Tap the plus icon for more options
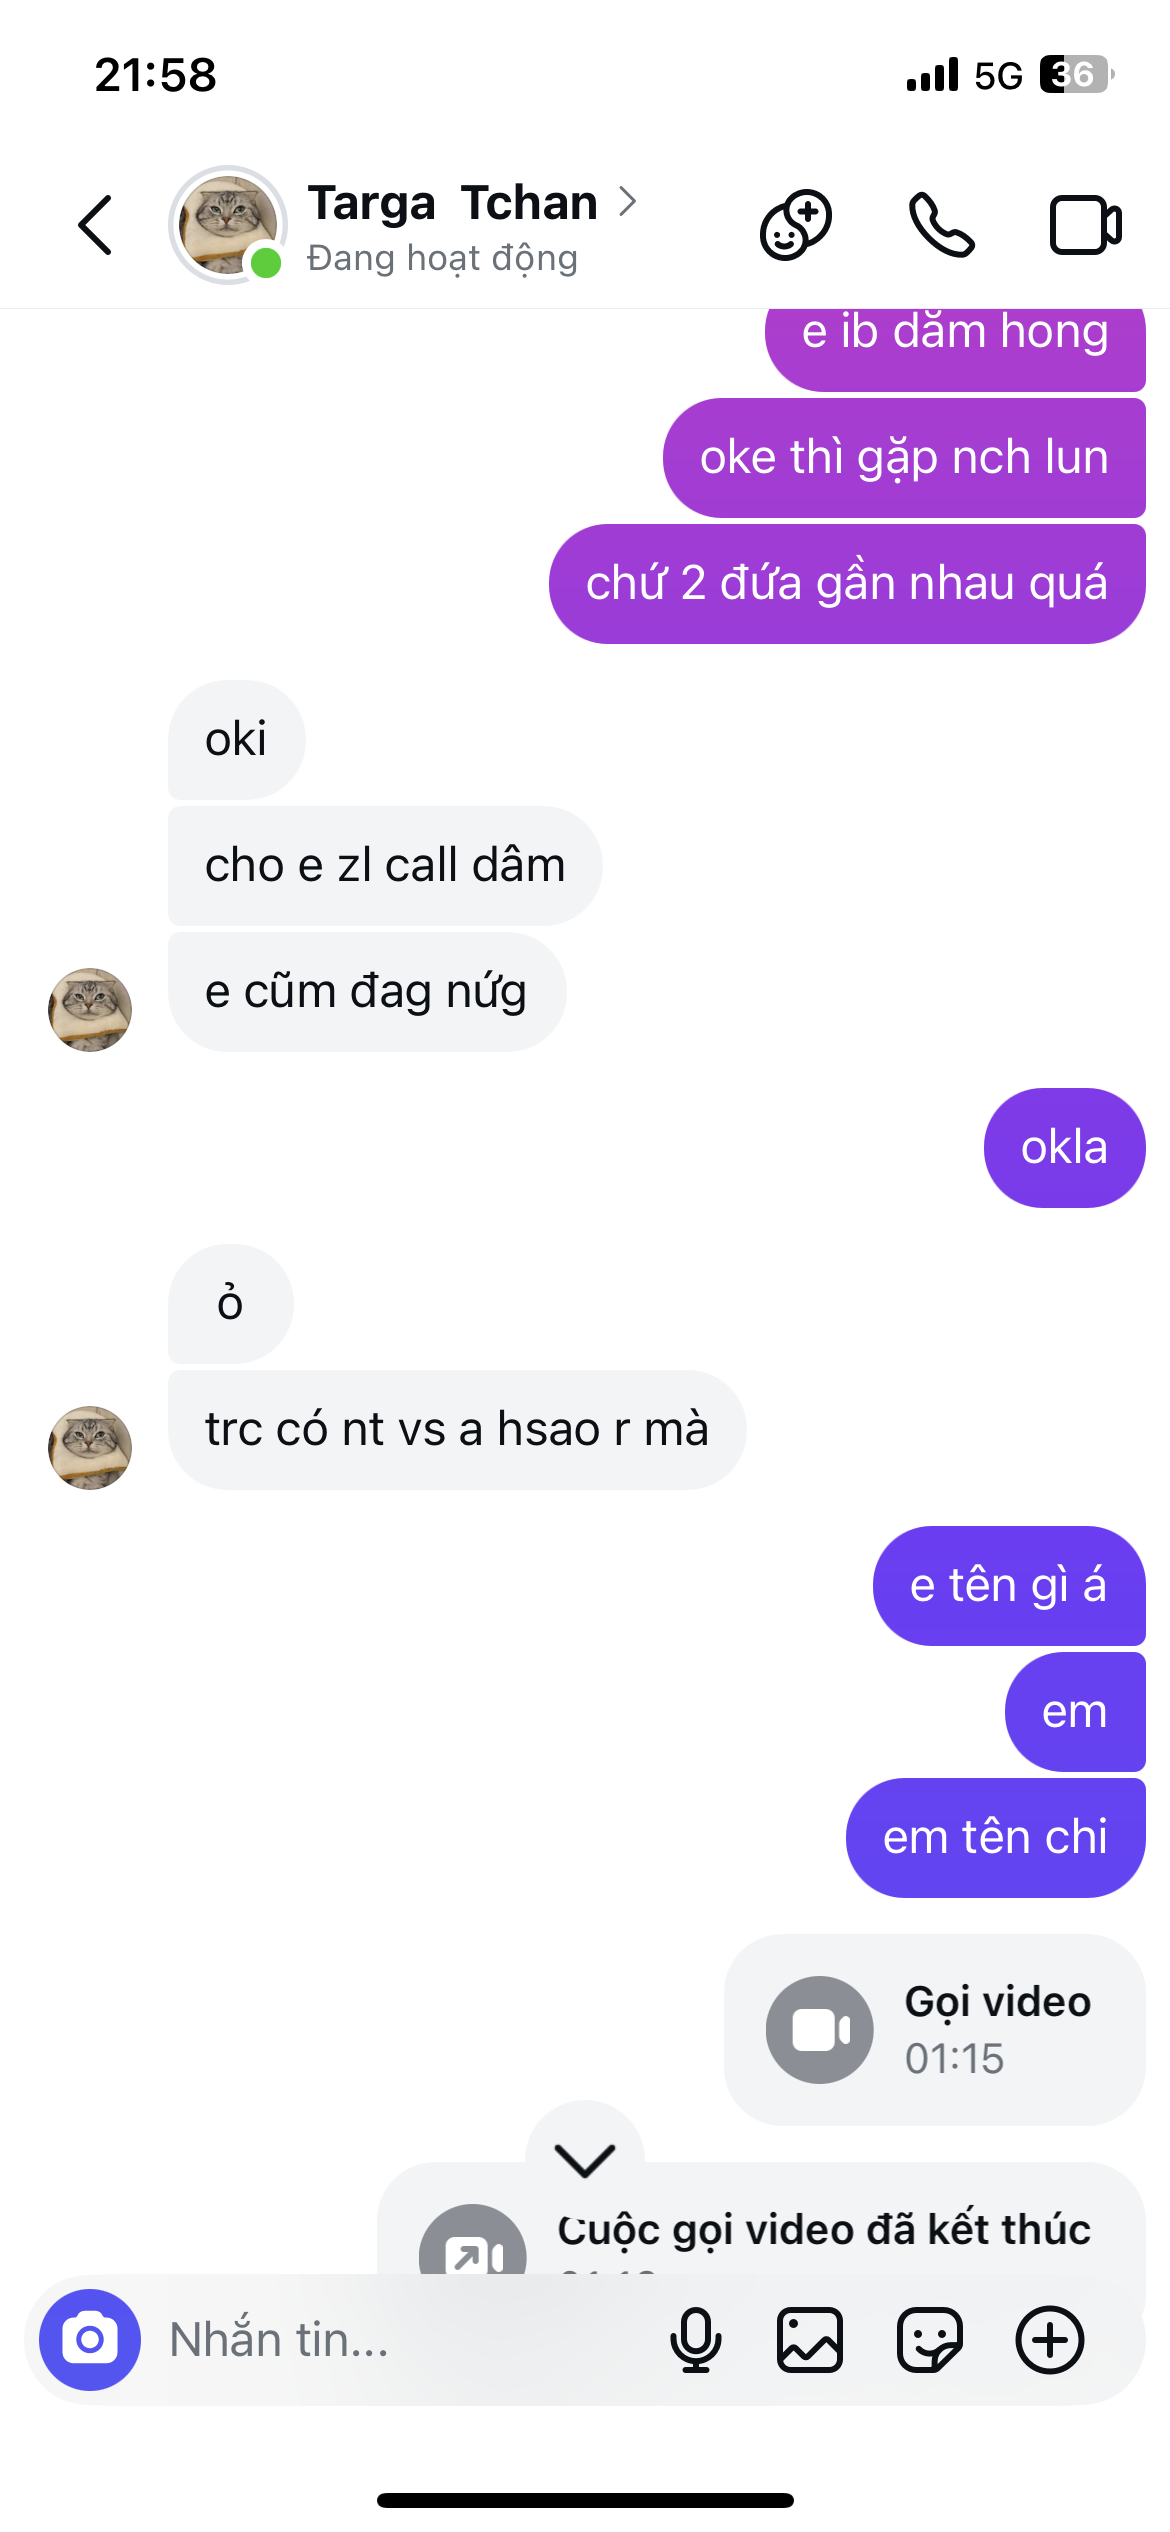Viewport: 1170px width, 2532px height. [x=1050, y=2340]
